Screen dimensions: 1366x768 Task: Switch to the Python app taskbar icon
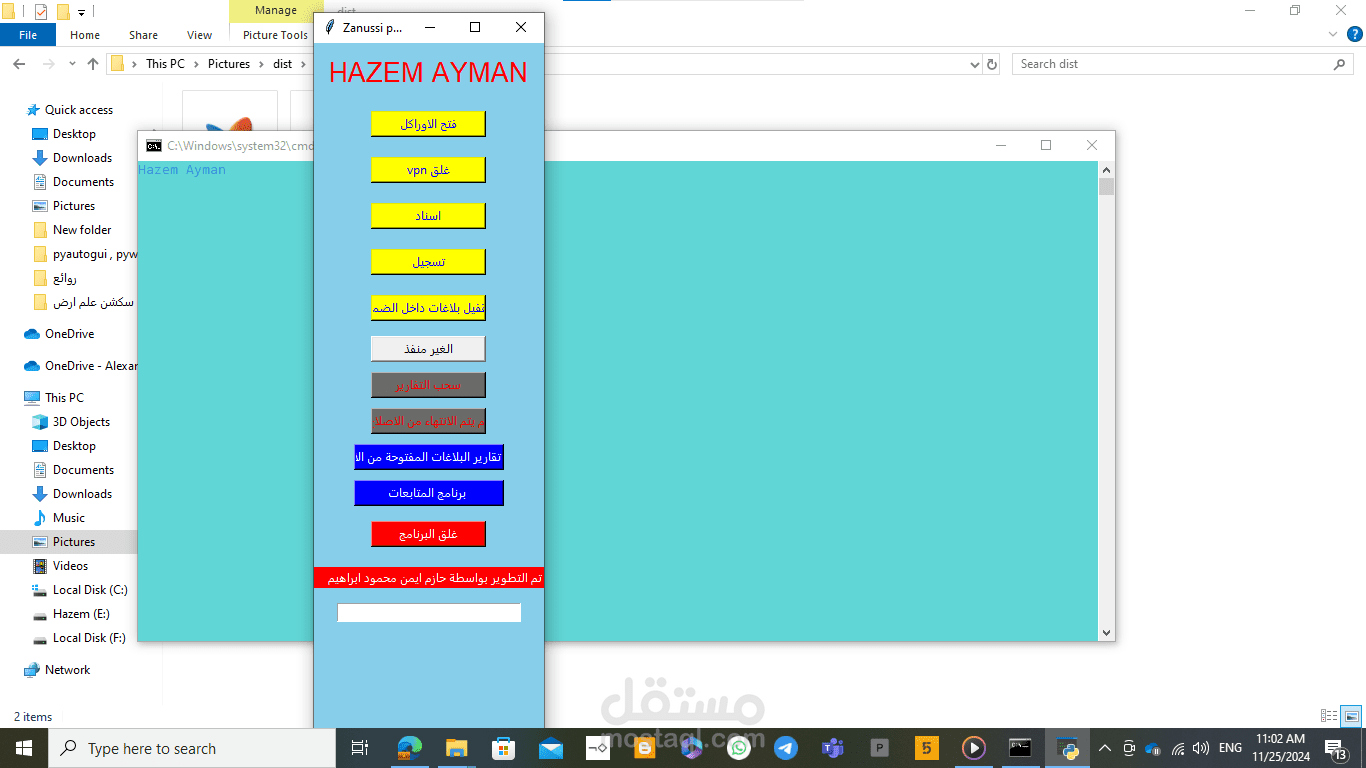[x=1067, y=748]
